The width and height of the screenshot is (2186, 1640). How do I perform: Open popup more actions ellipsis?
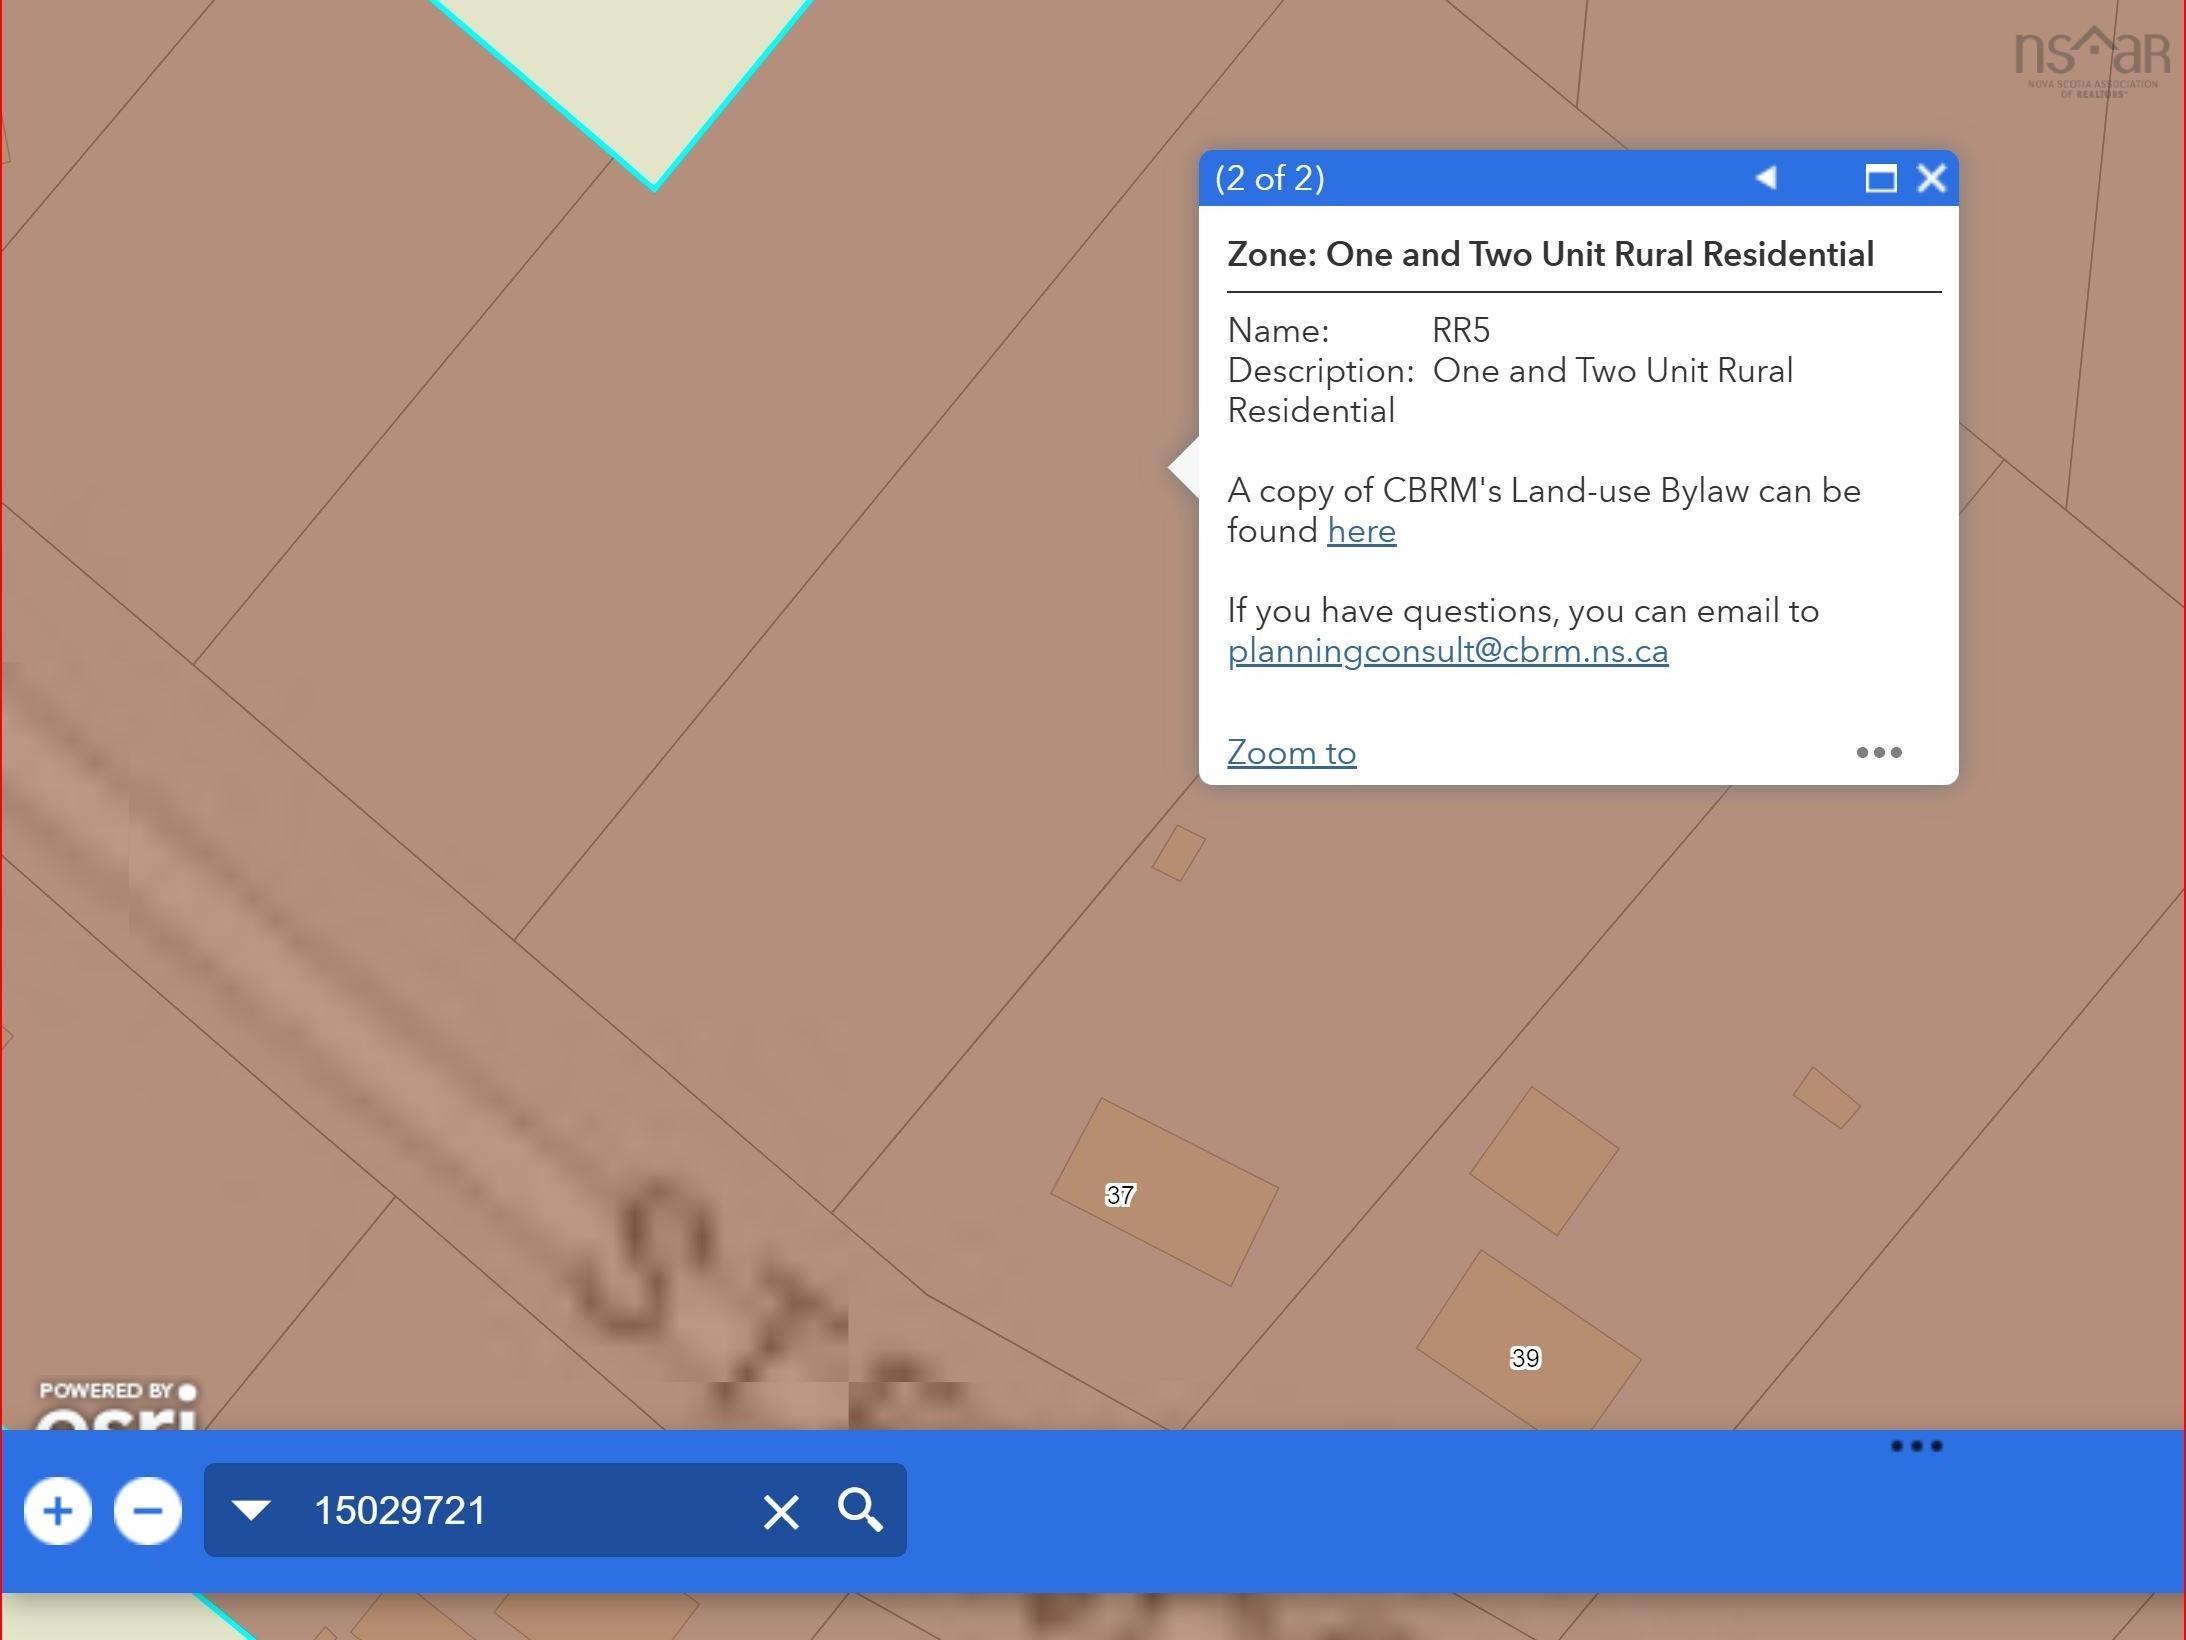[1878, 753]
